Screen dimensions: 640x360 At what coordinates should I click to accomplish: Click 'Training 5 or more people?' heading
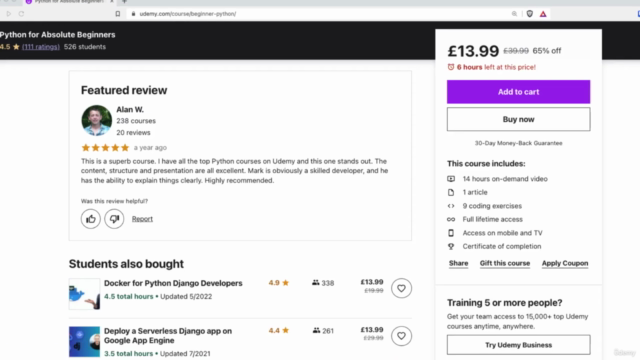(504, 303)
